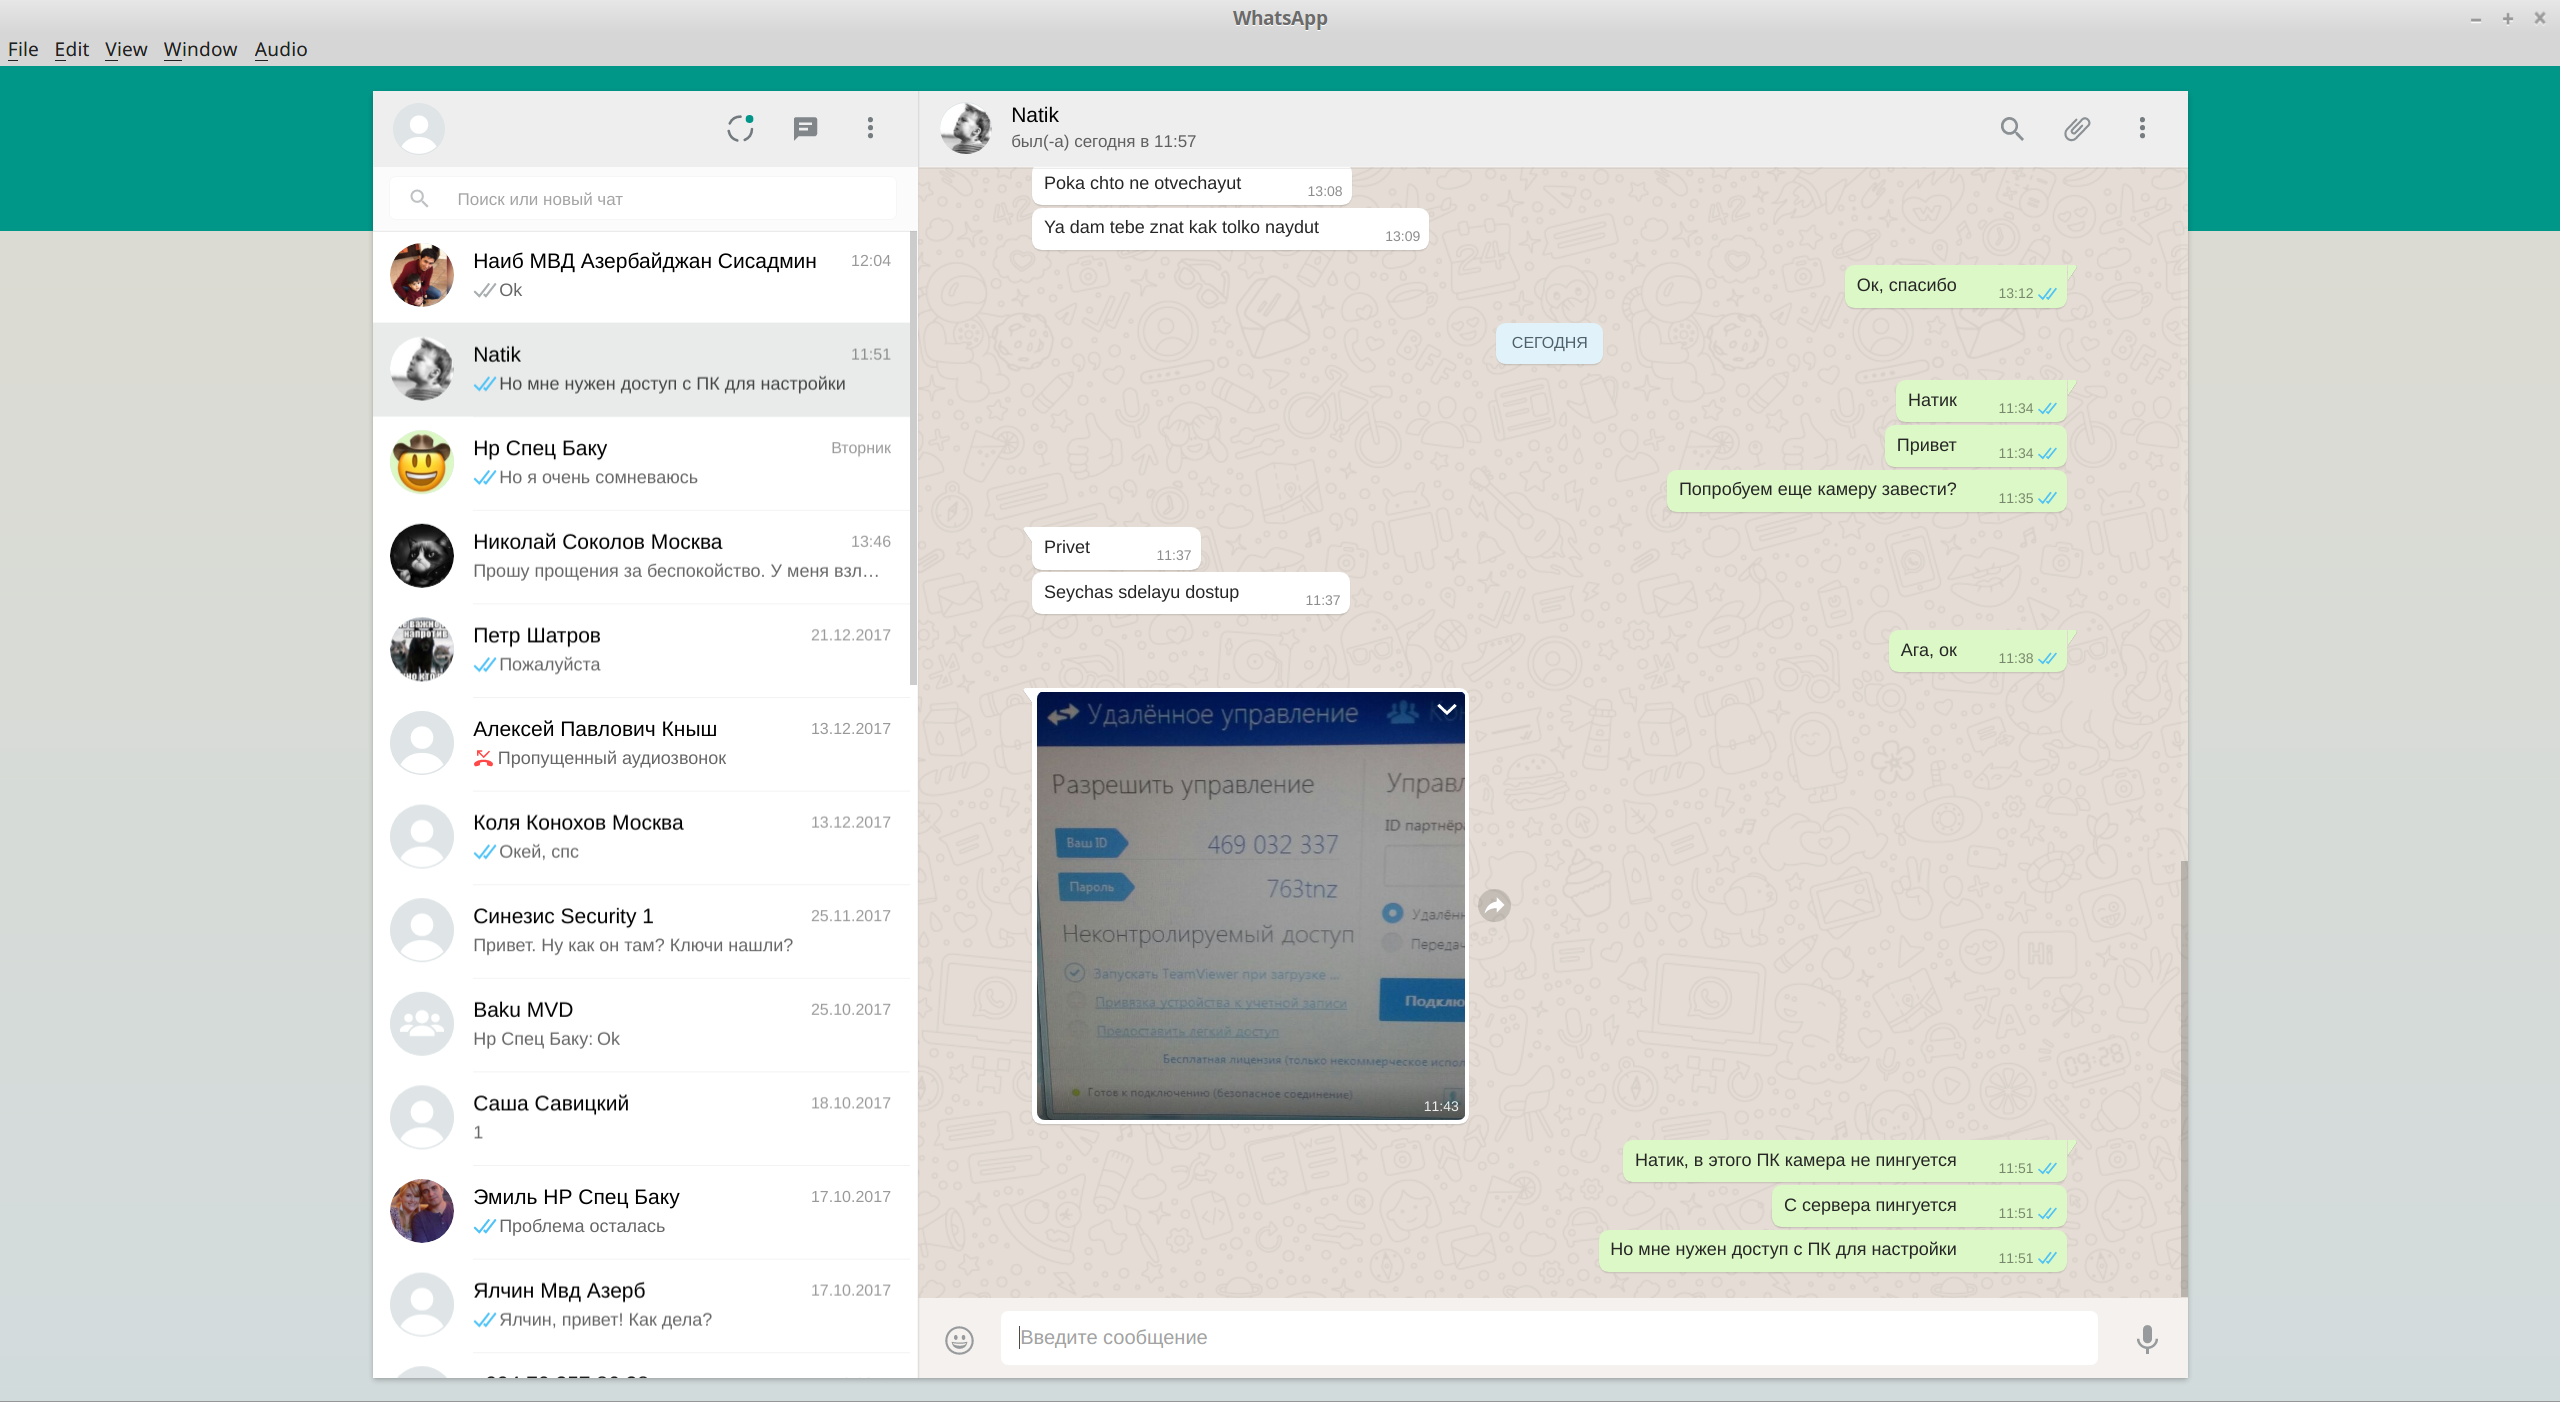The width and height of the screenshot is (2560, 1402).
Task: Click message 'Натик, в этого ПК камера не пингуется'
Action: 1844,1161
